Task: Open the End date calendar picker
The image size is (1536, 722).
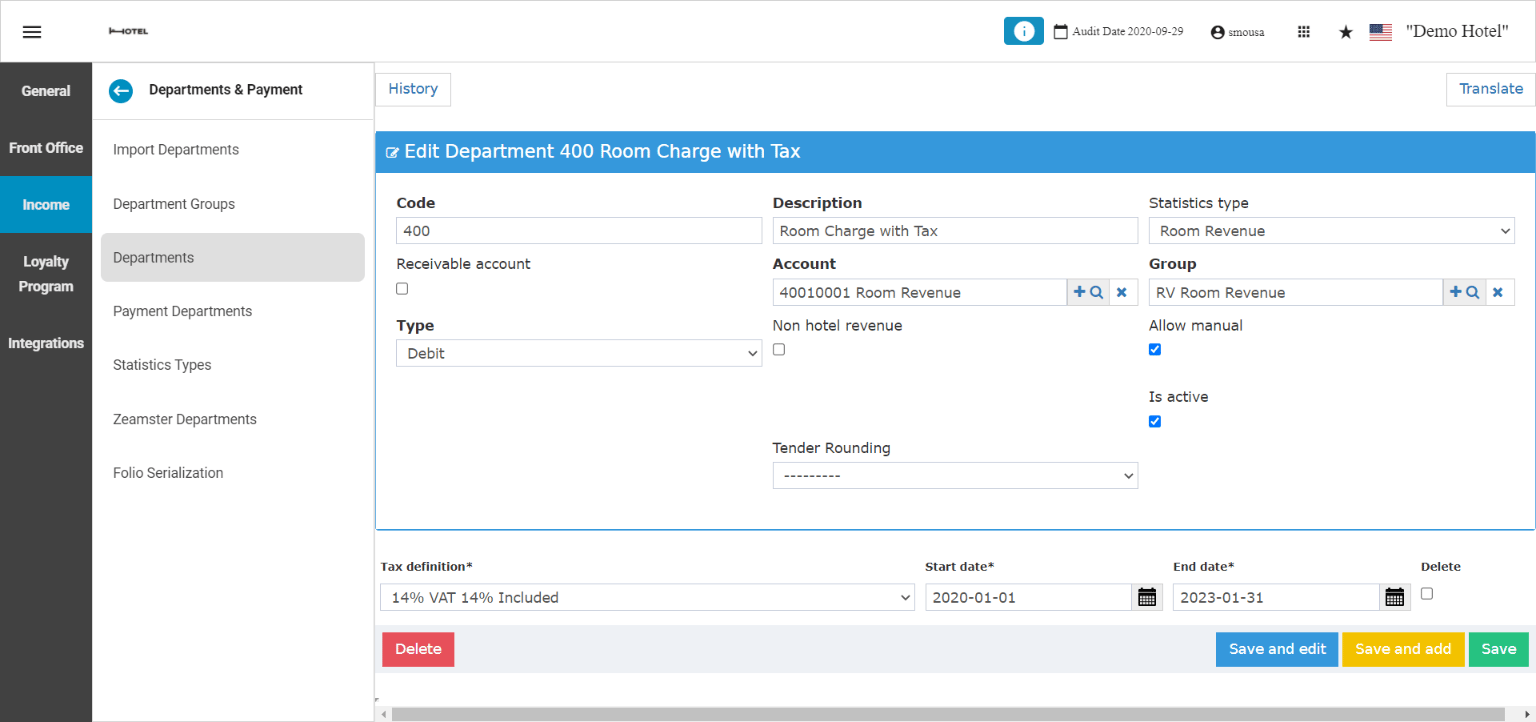Action: [1395, 597]
